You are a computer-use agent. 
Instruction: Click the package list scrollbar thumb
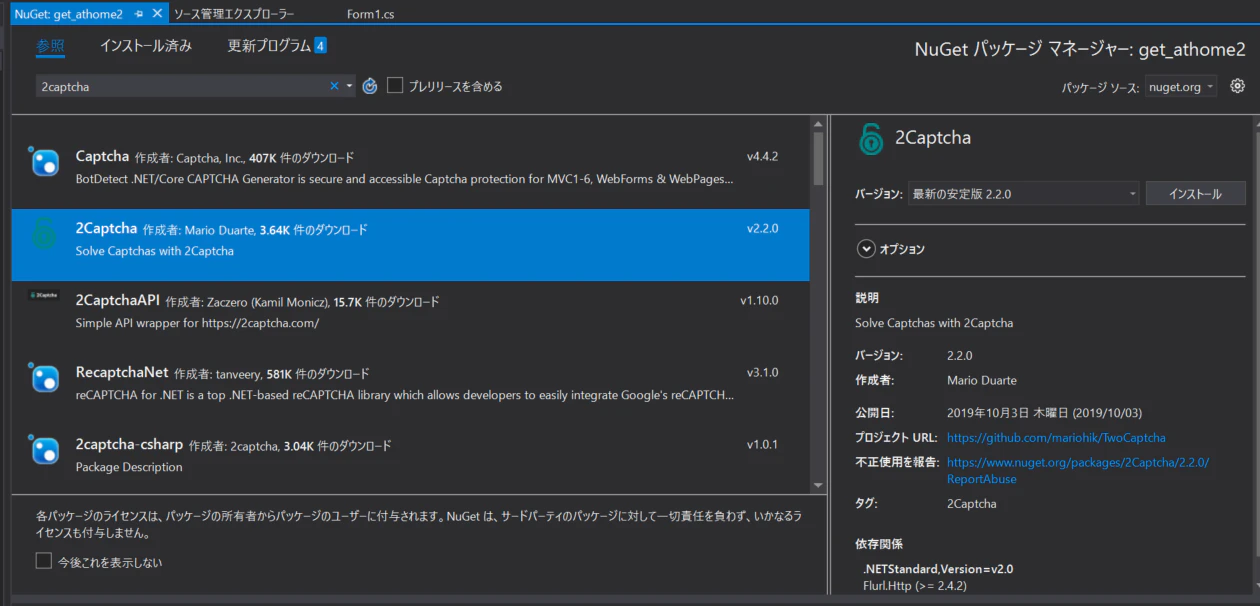[x=818, y=159]
